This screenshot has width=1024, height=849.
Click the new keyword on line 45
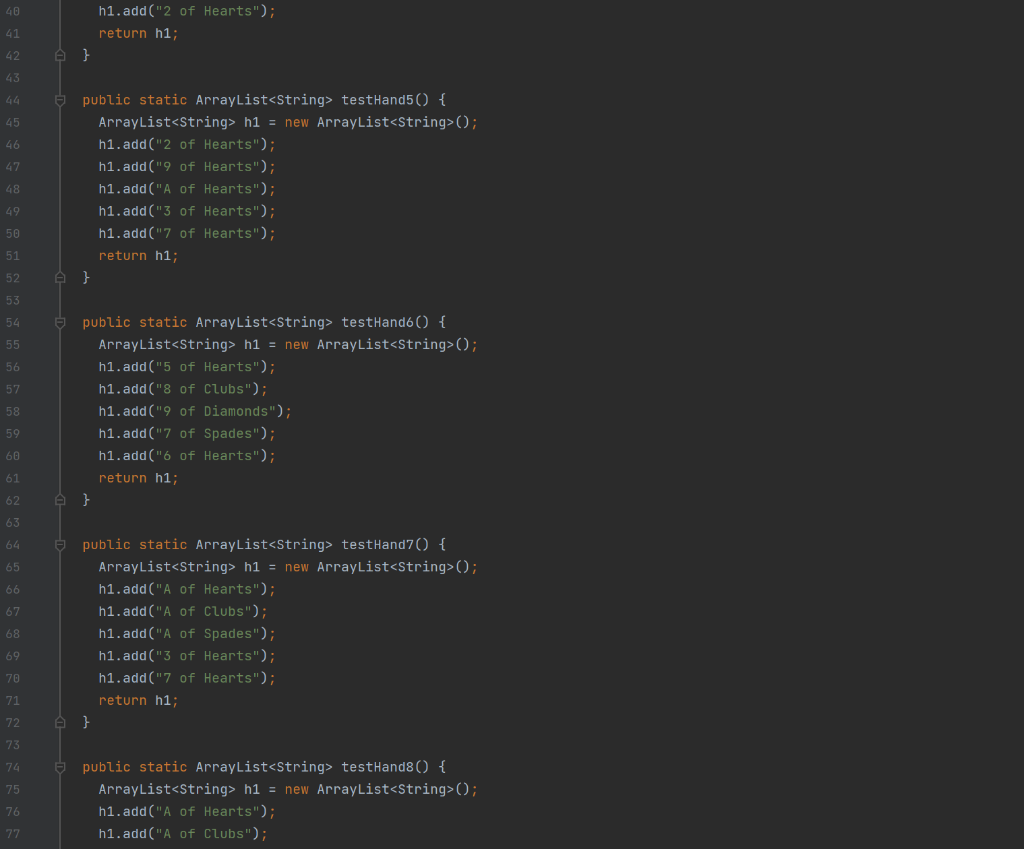click(296, 122)
